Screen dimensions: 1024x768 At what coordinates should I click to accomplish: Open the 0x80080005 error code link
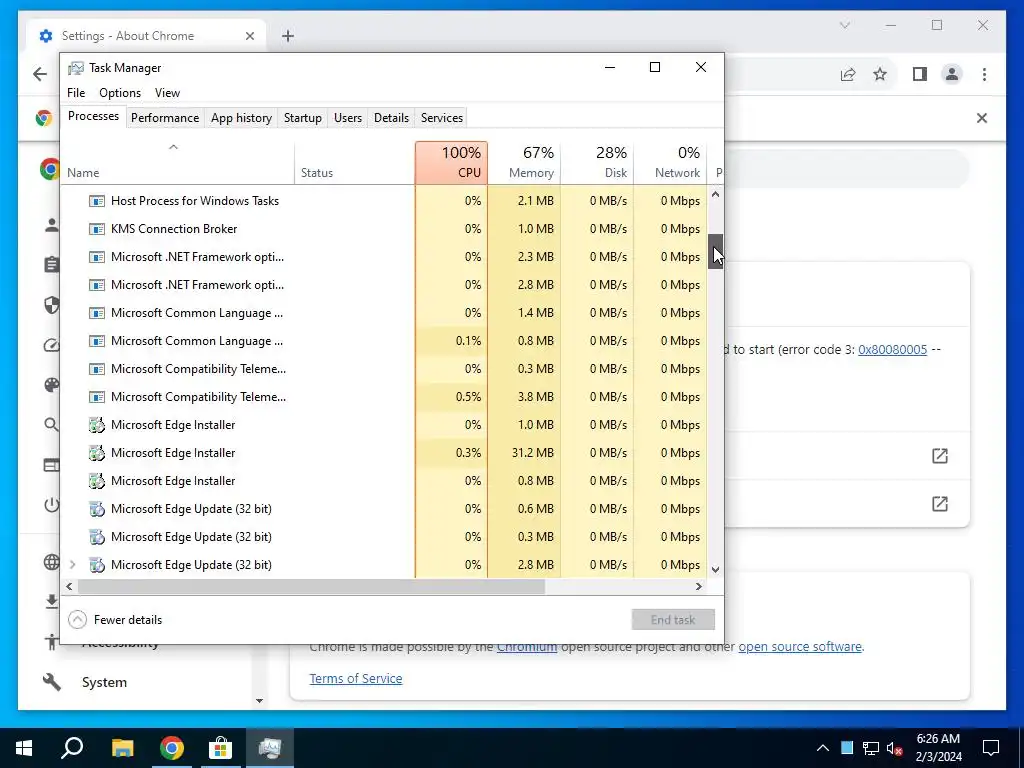892,349
